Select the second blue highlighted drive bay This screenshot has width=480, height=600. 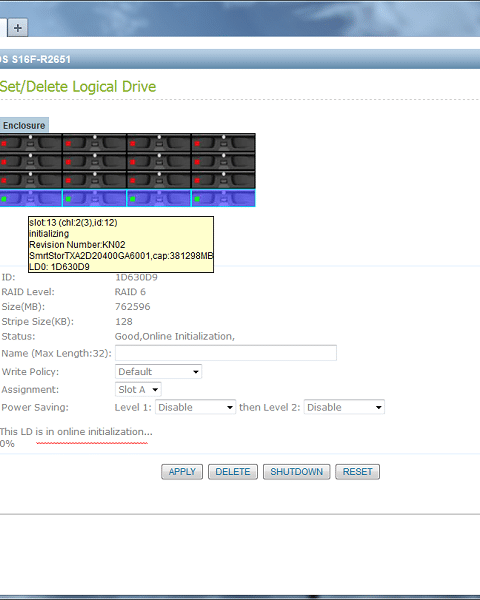click(x=94, y=198)
